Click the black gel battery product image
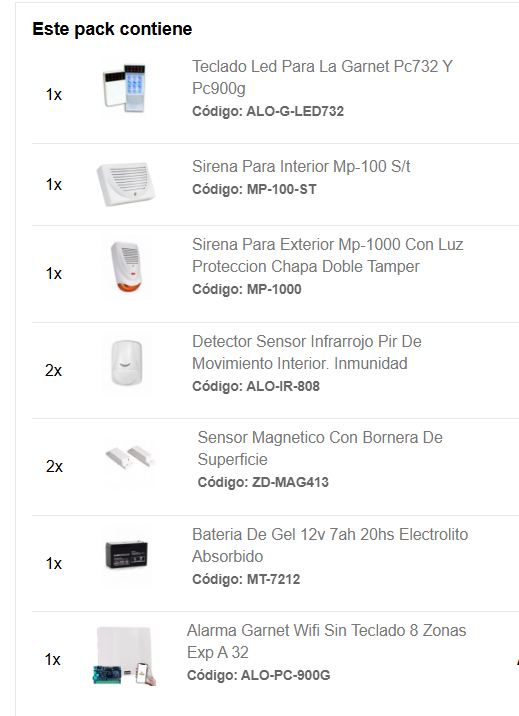The width and height of the screenshot is (519, 716). pos(126,555)
